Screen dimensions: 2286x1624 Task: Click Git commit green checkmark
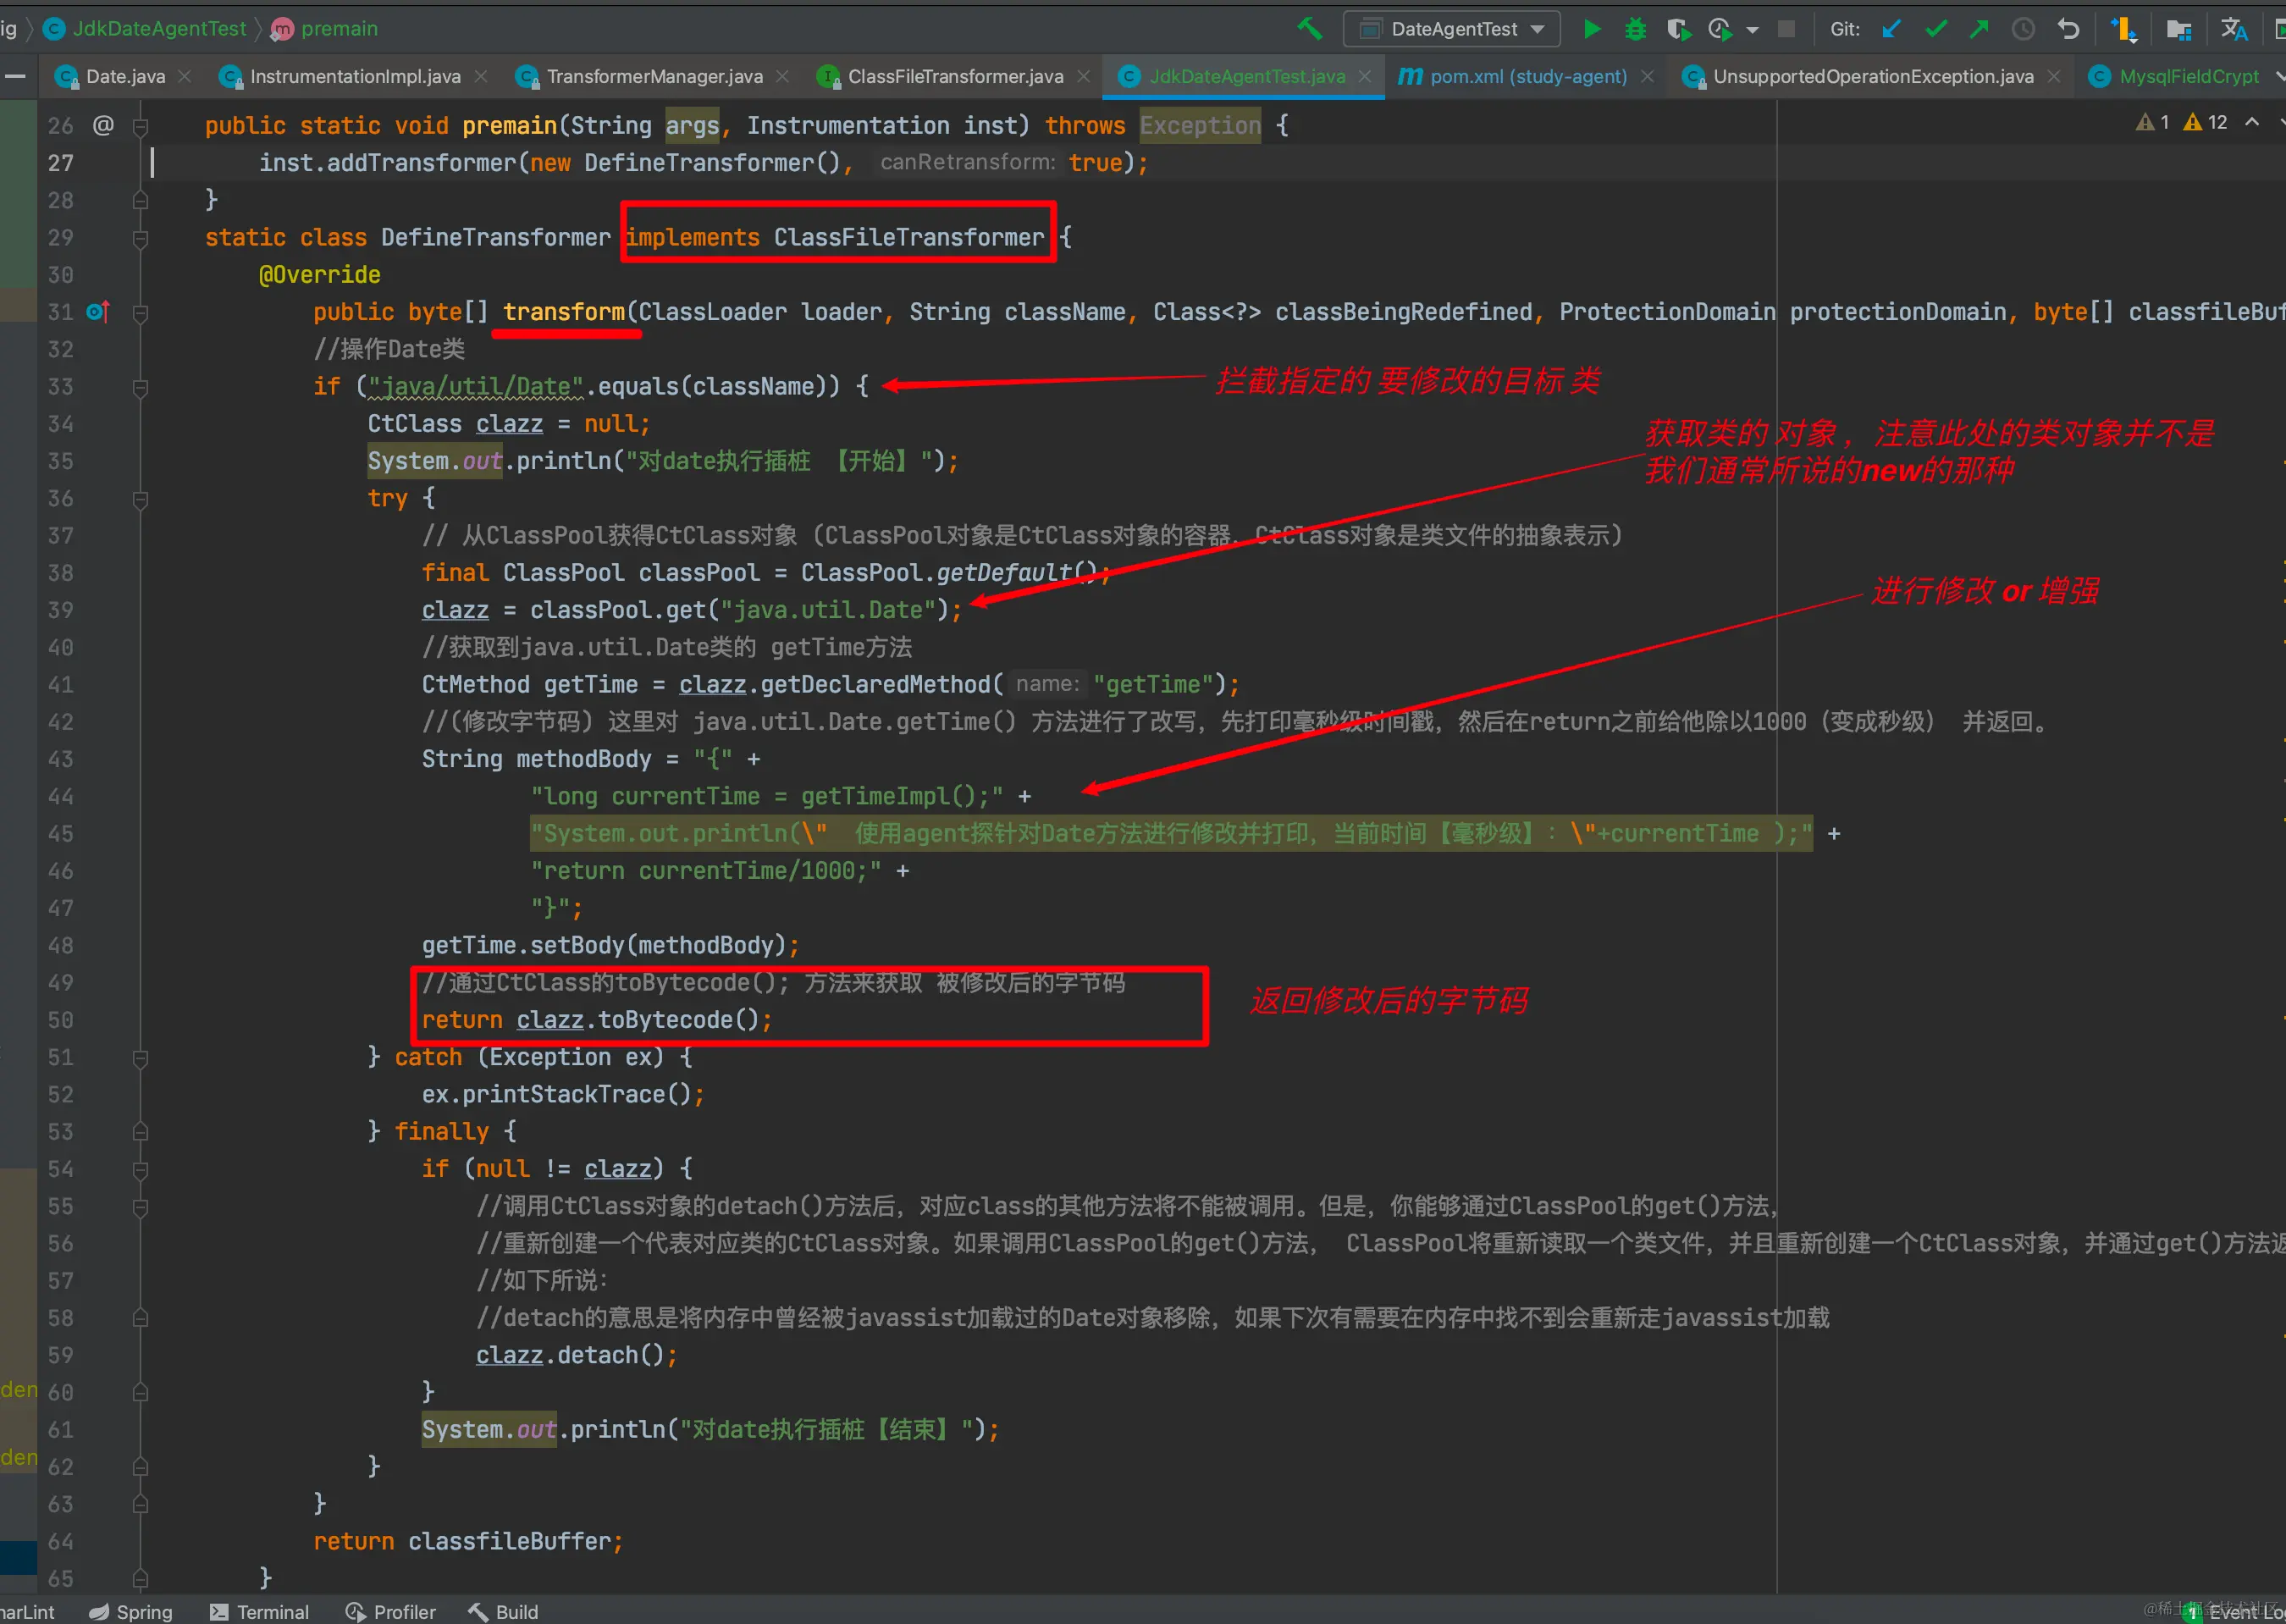click(1936, 29)
